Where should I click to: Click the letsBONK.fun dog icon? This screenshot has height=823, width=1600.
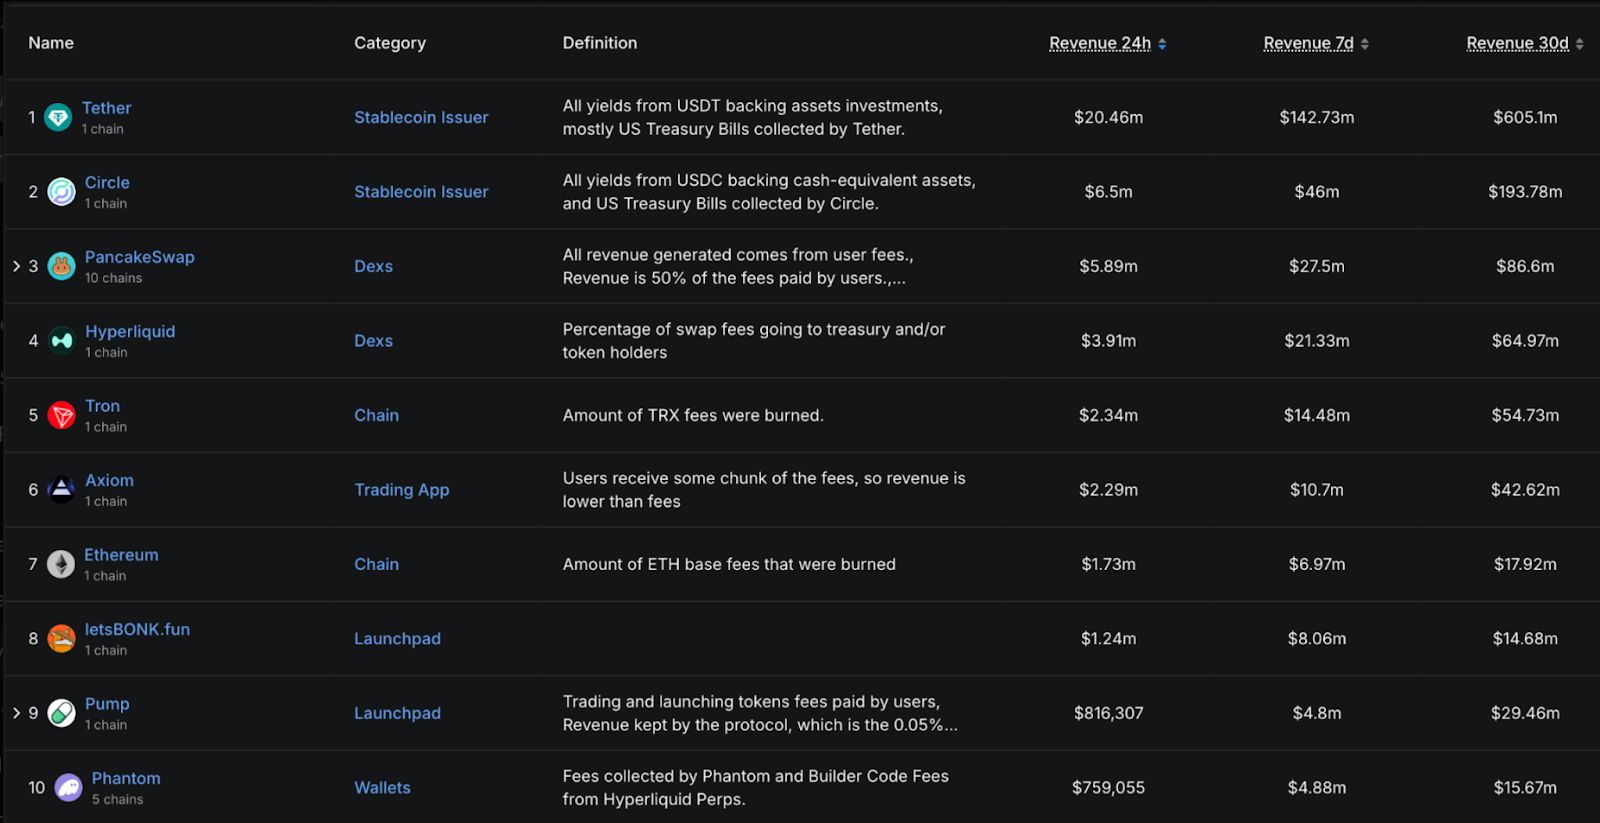(62, 639)
